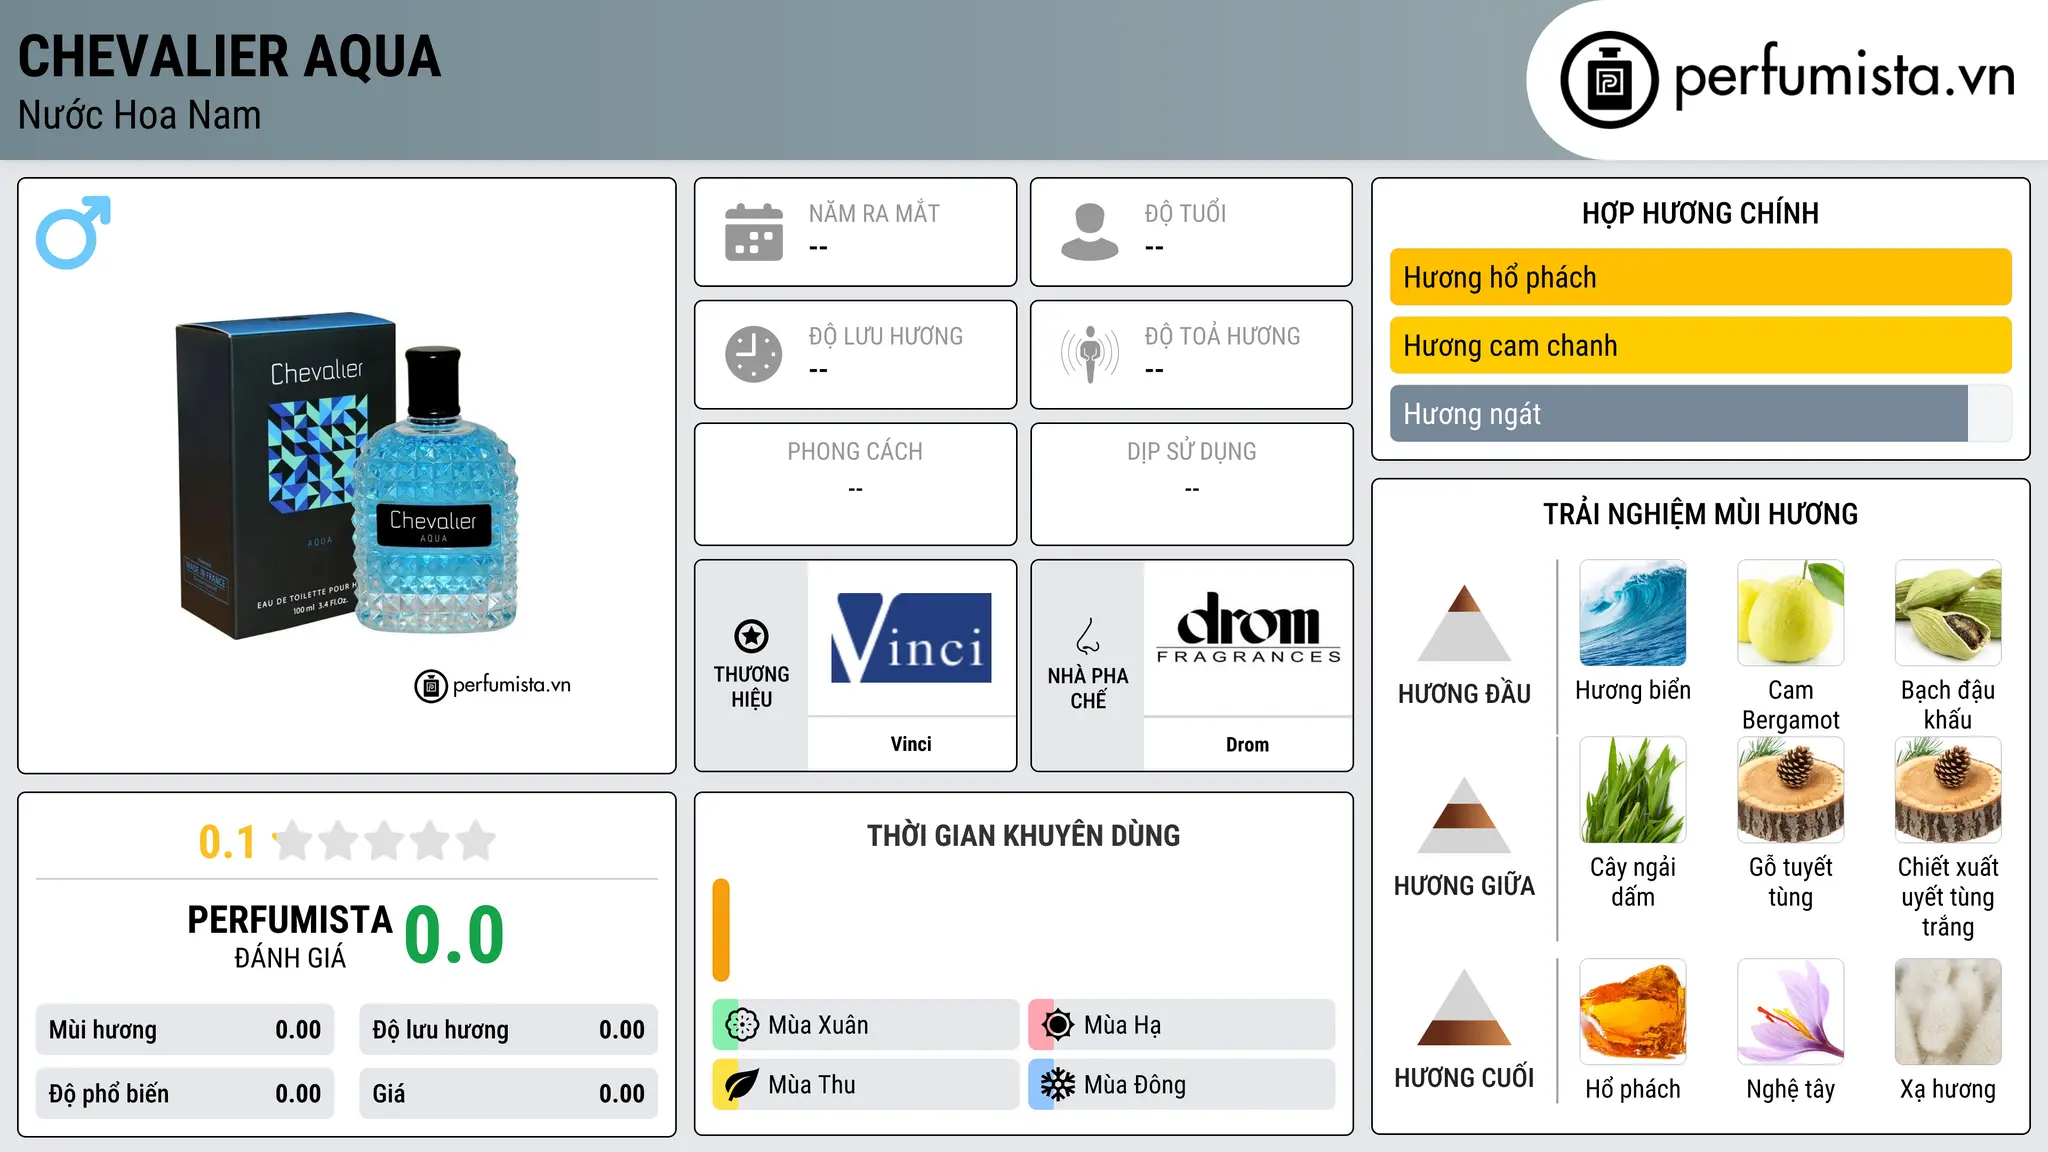Click the Mùa Hạ season row
The width and height of the screenshot is (2048, 1152).
coord(1182,1025)
